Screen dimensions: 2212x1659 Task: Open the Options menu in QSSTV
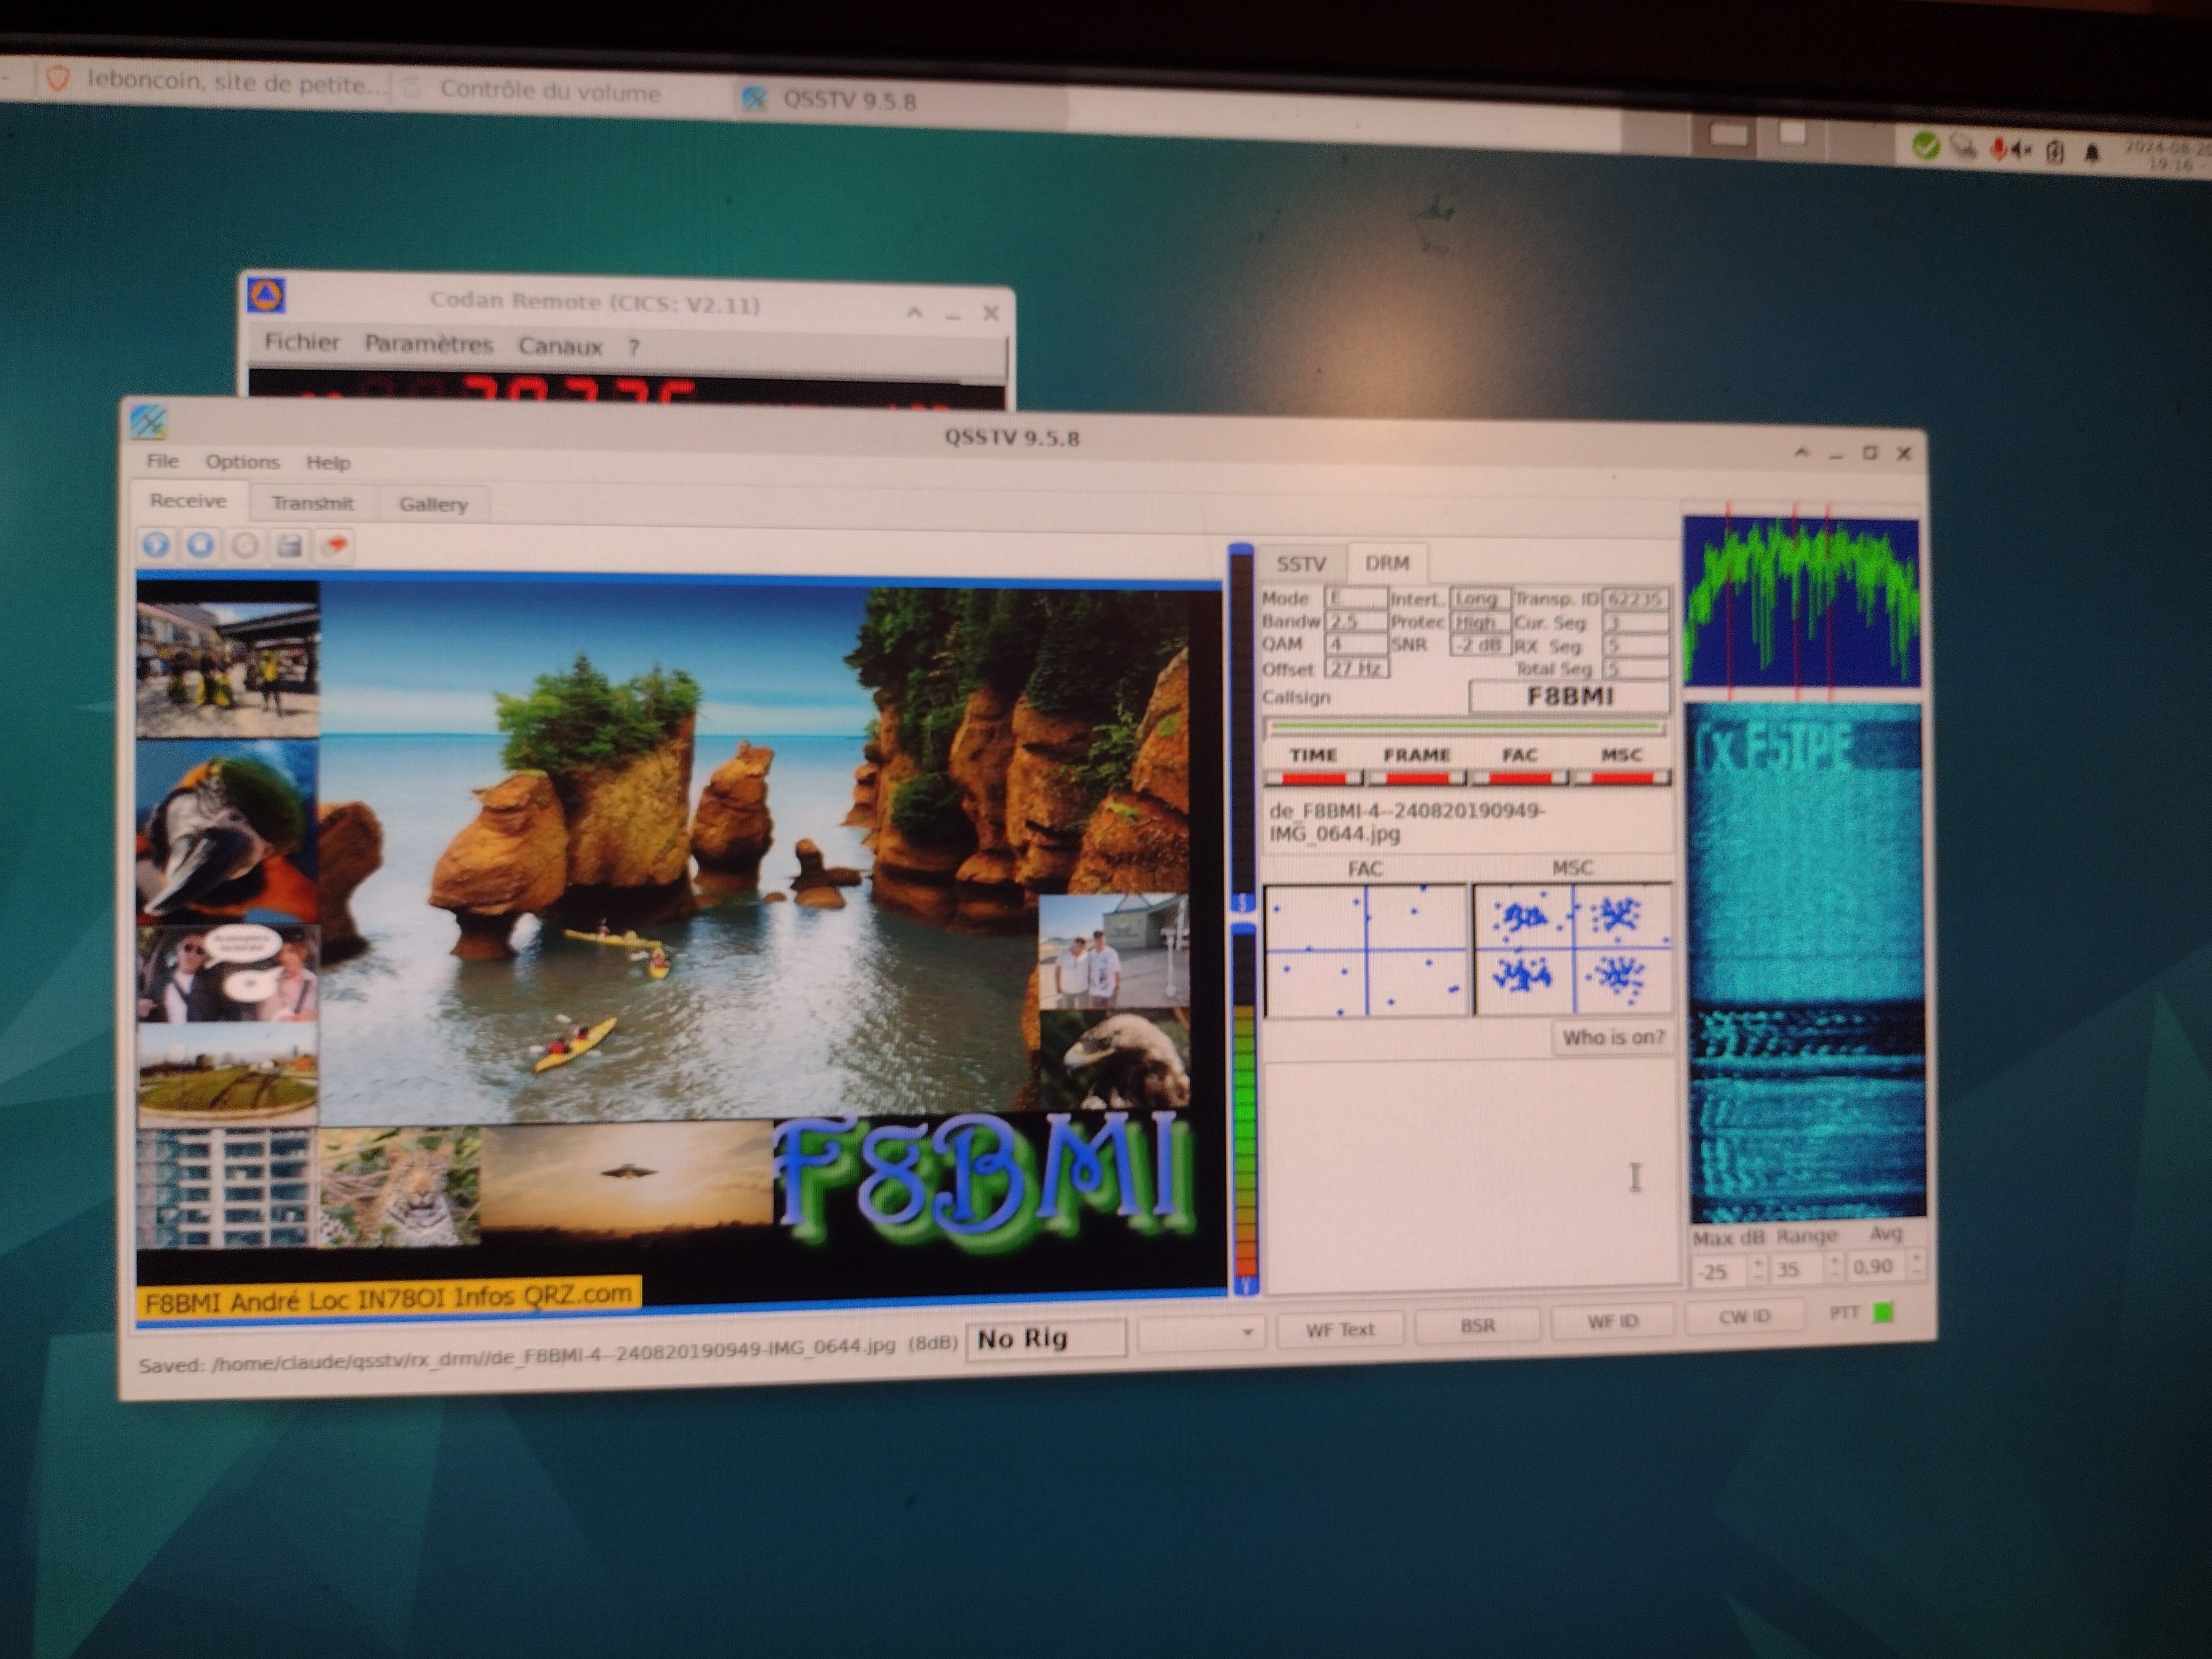point(242,462)
